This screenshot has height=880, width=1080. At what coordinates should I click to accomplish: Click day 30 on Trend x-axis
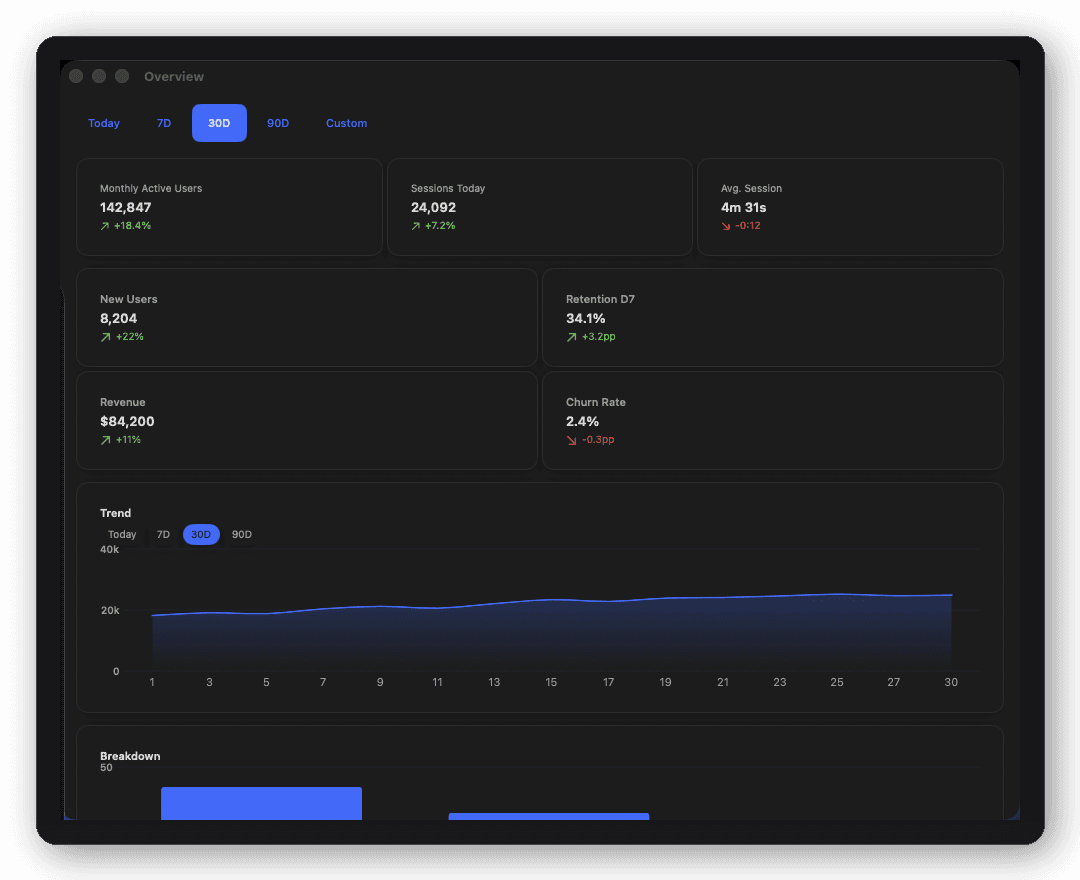(x=951, y=682)
